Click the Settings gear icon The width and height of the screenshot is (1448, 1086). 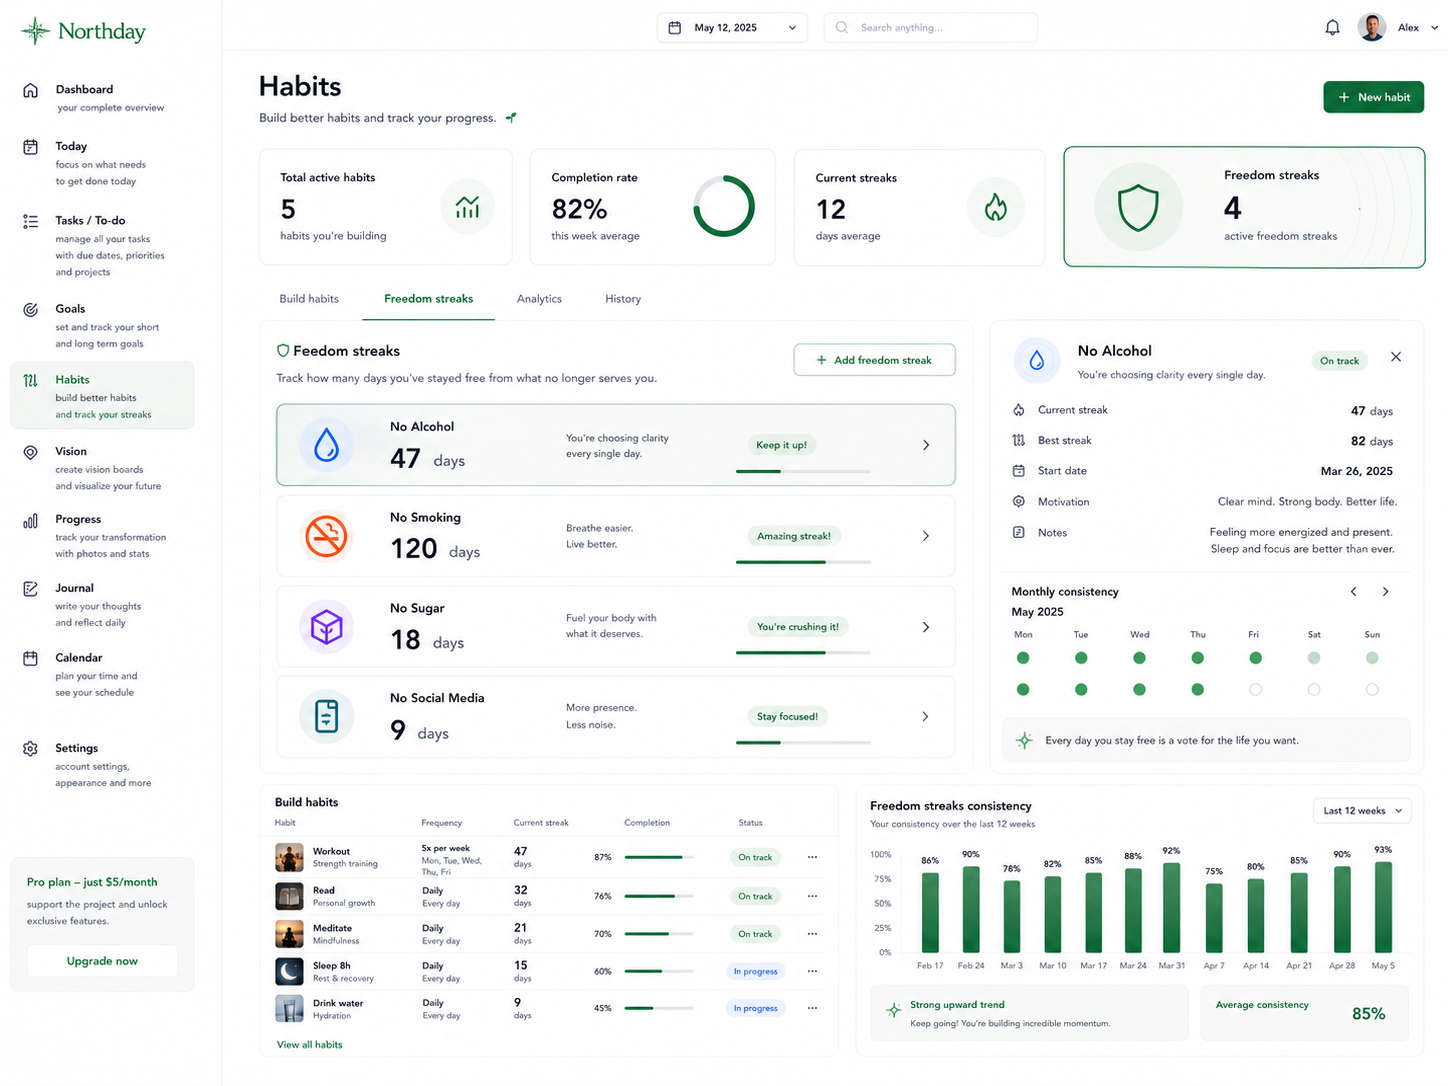31,748
